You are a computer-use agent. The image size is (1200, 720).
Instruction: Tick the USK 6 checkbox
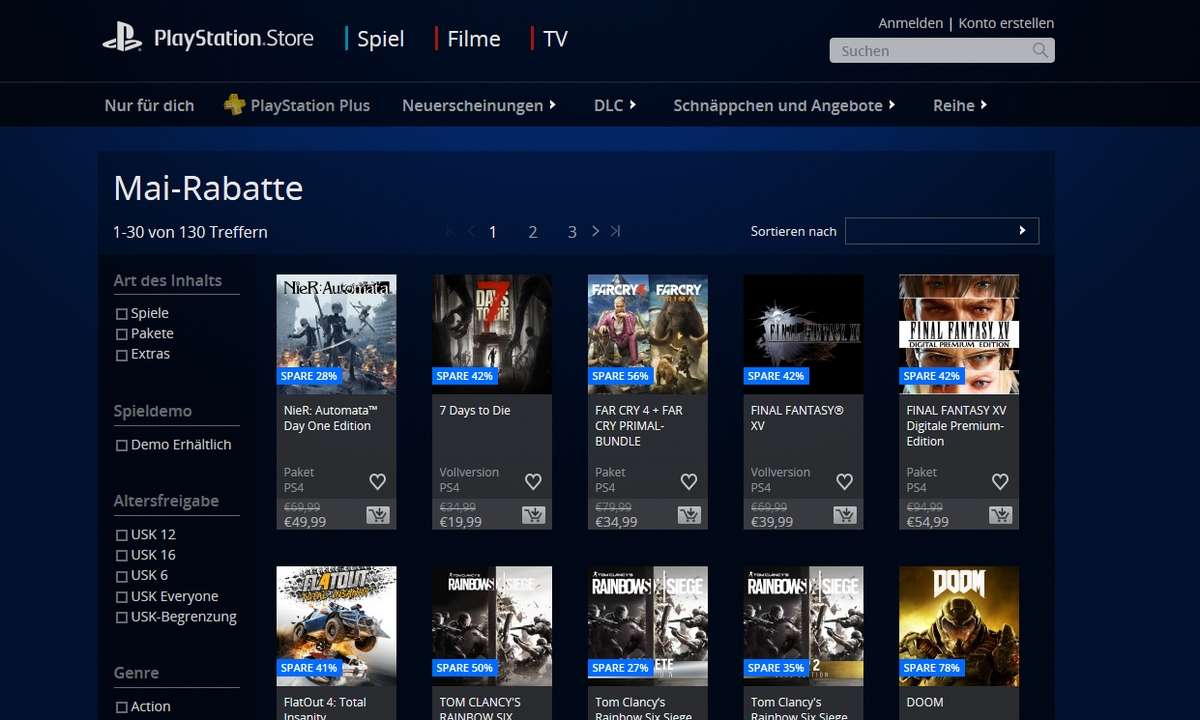tap(122, 576)
